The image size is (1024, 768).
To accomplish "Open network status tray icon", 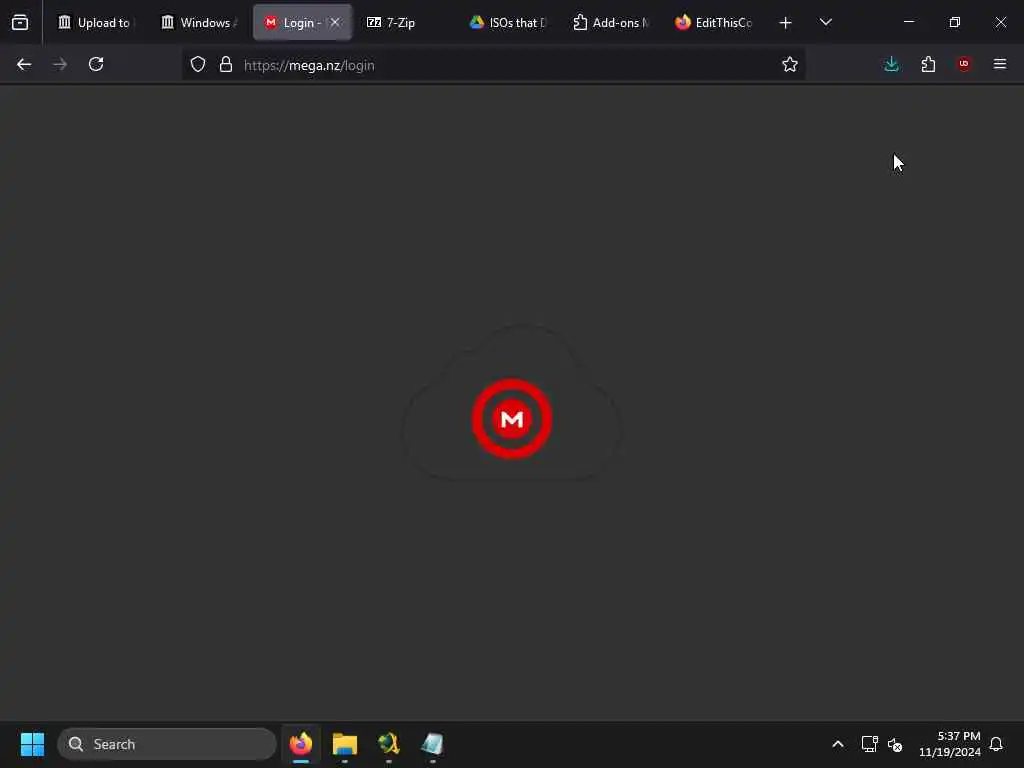I will tap(869, 744).
